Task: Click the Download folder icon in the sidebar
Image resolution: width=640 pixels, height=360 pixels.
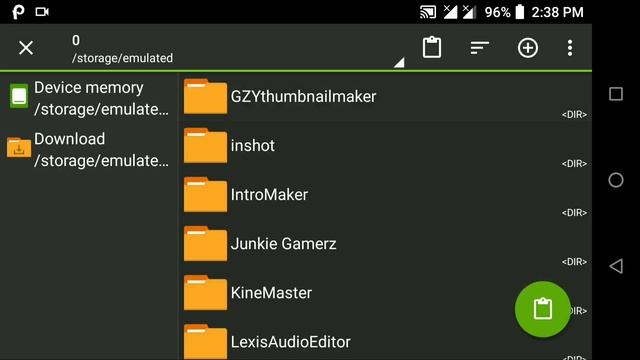Action: 19,147
